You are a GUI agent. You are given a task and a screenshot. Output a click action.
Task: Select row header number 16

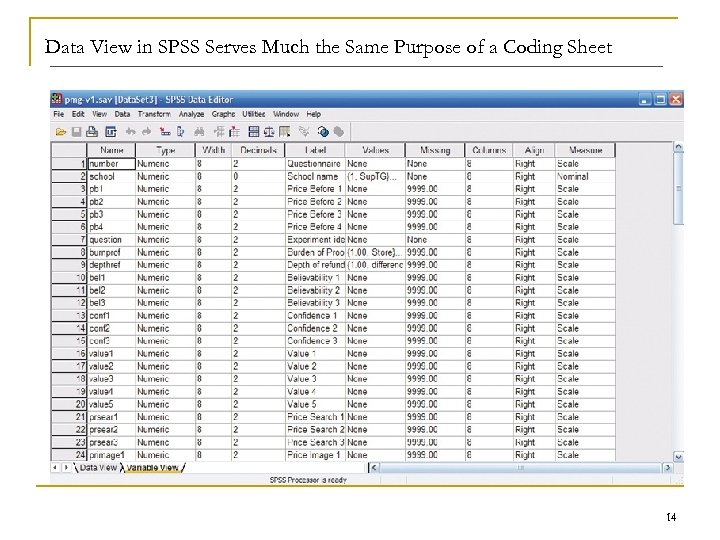pyautogui.click(x=69, y=354)
